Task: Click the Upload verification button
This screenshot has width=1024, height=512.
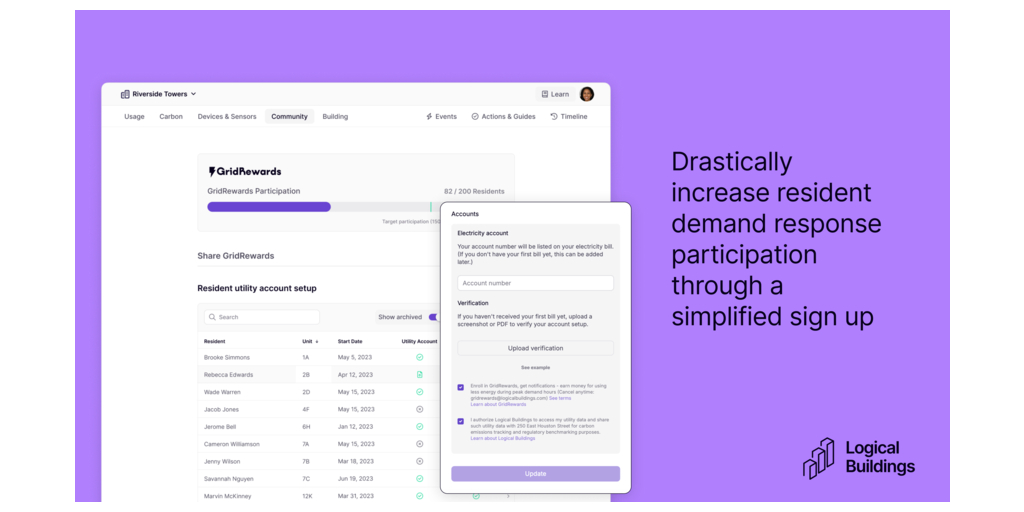Action: tap(535, 348)
